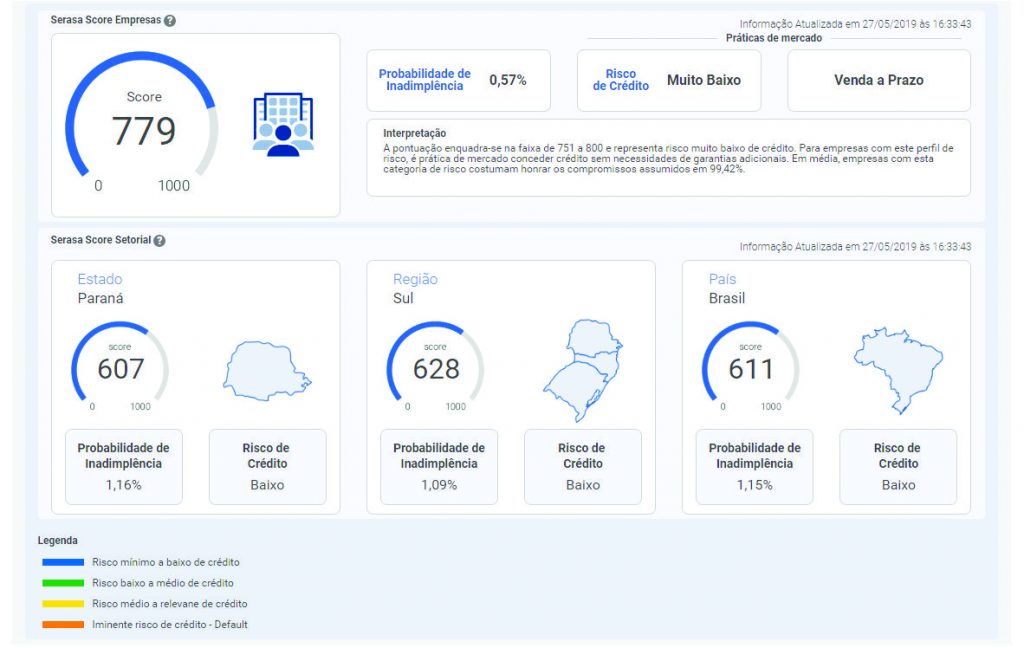The width and height of the screenshot is (1024, 648).
Task: Click the Sul Probabilidade de Inadimplência 1,09% box
Action: point(439,466)
